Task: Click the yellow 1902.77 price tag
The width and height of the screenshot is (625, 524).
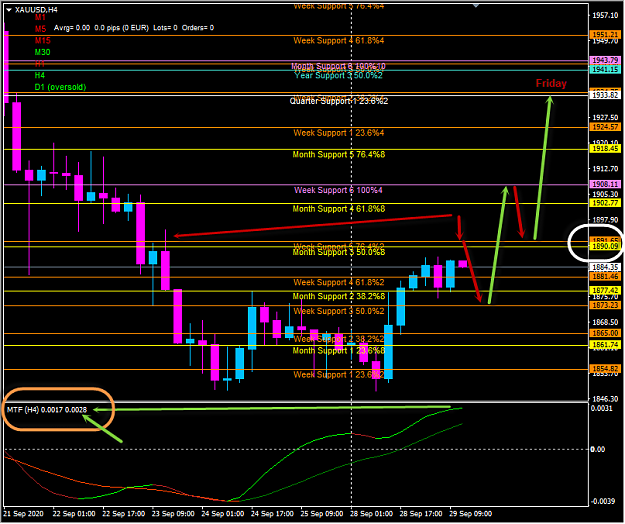Action: (x=605, y=203)
